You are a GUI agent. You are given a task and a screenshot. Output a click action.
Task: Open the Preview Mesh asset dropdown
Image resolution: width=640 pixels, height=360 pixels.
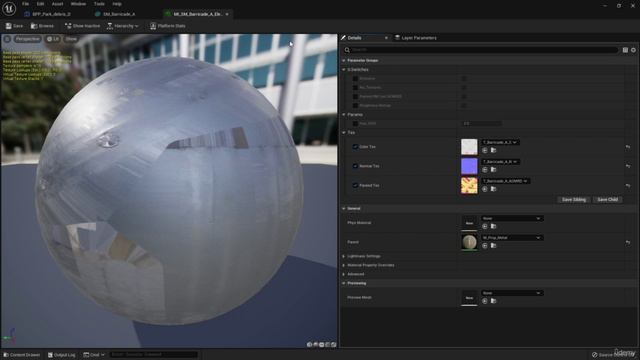click(512, 293)
